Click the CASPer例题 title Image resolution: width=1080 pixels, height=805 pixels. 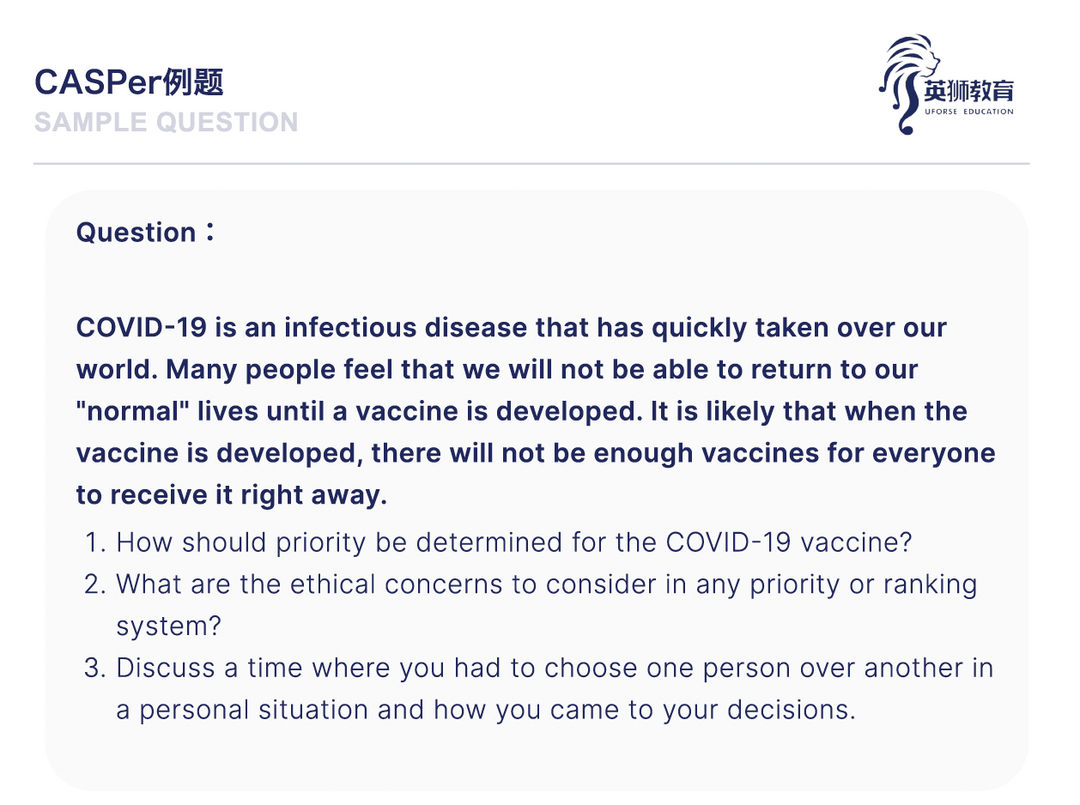(x=129, y=83)
